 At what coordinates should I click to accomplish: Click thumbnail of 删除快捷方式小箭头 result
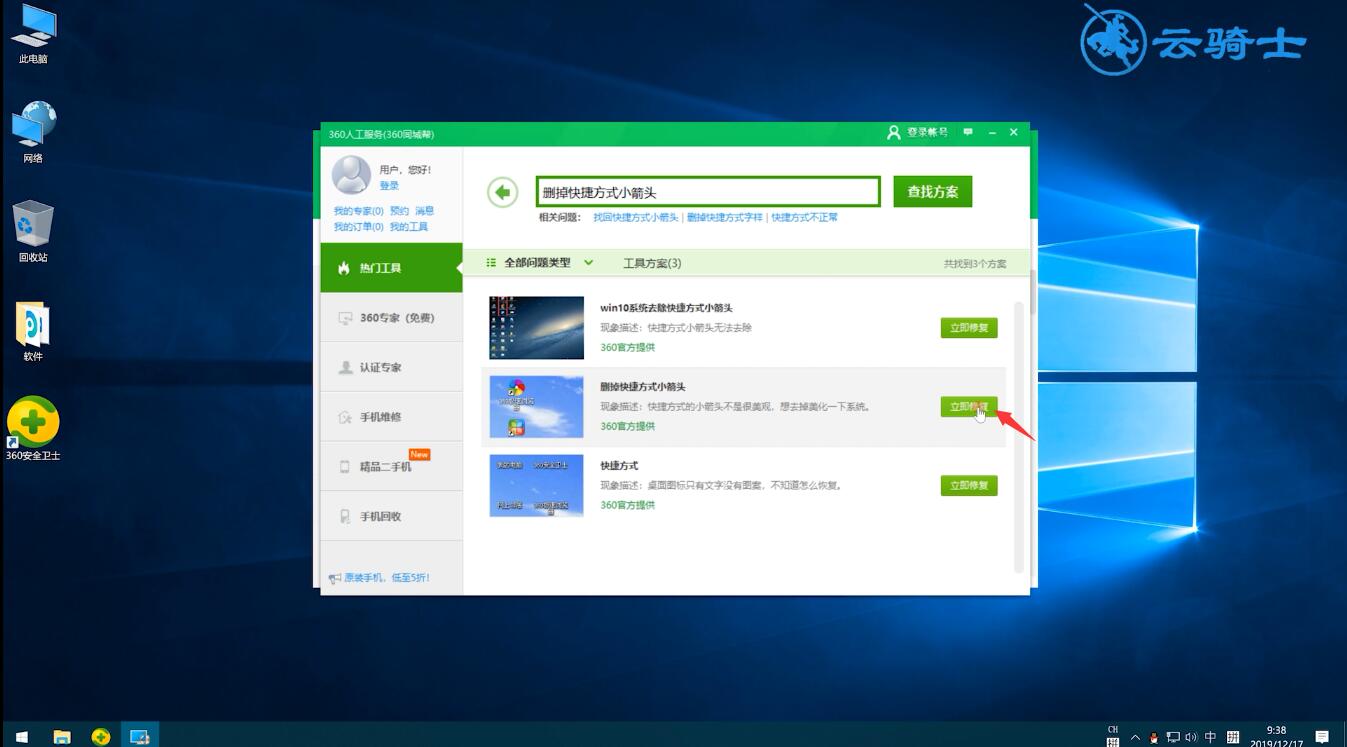coord(536,406)
